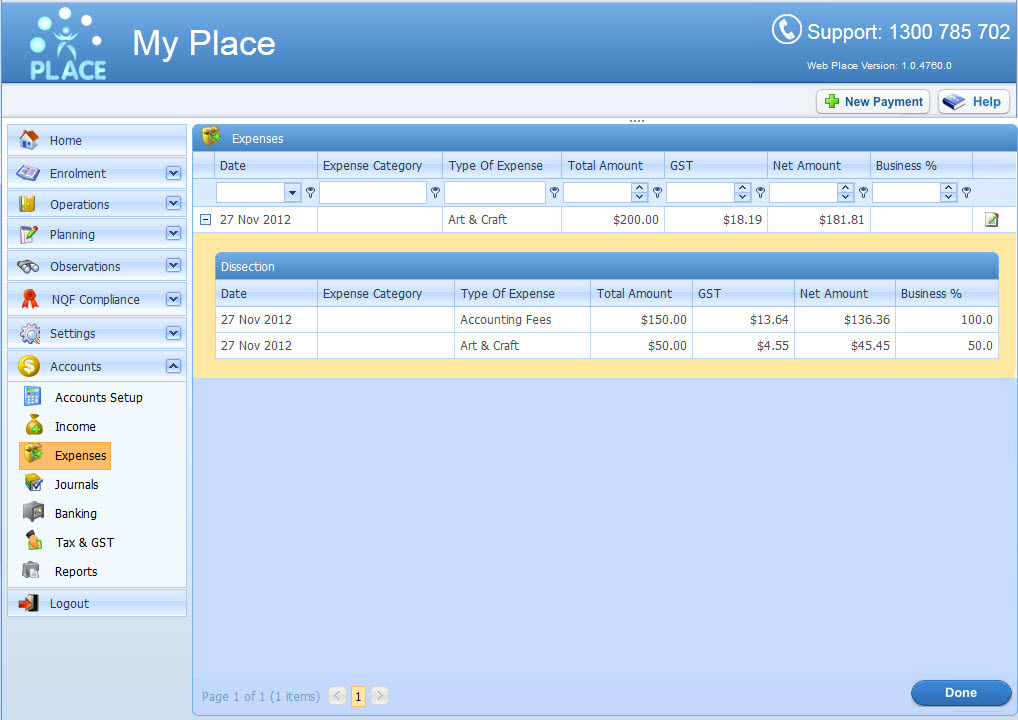
Task: Collapse the Accounts menu section
Action: click(x=173, y=366)
